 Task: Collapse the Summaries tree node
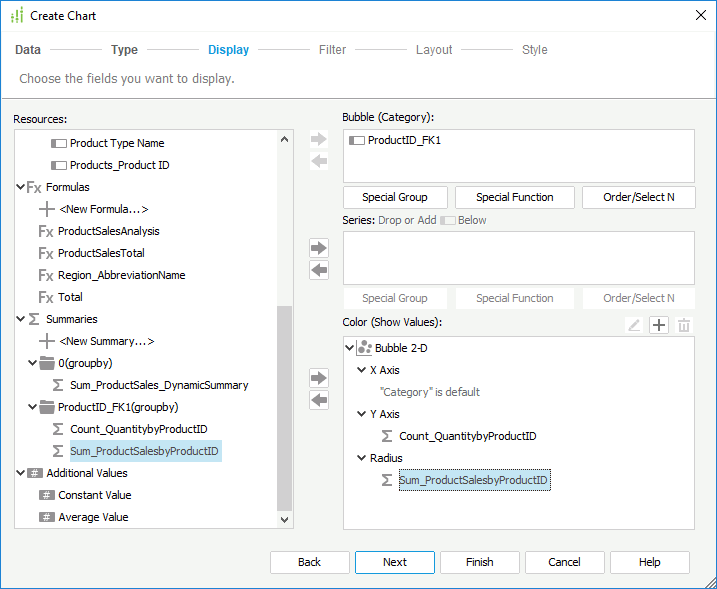21,319
